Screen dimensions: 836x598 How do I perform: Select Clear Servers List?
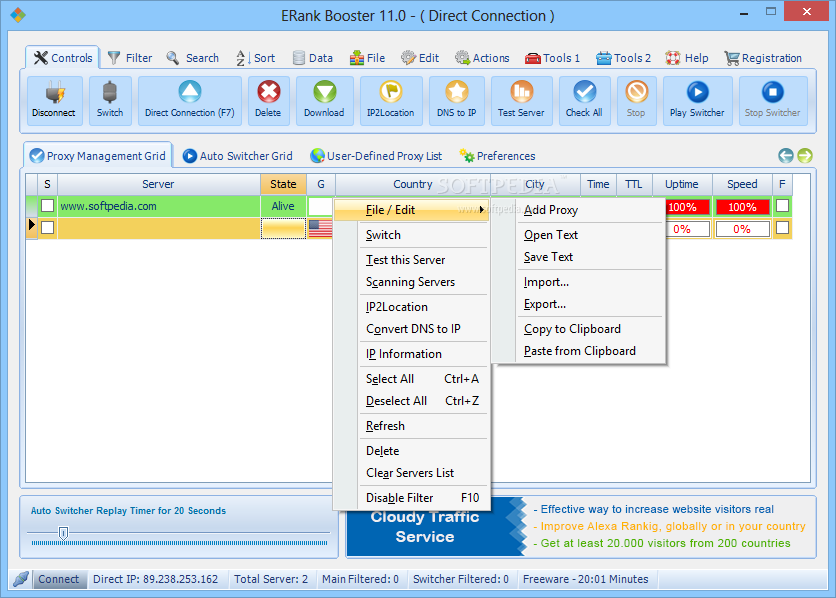pyautogui.click(x=411, y=473)
